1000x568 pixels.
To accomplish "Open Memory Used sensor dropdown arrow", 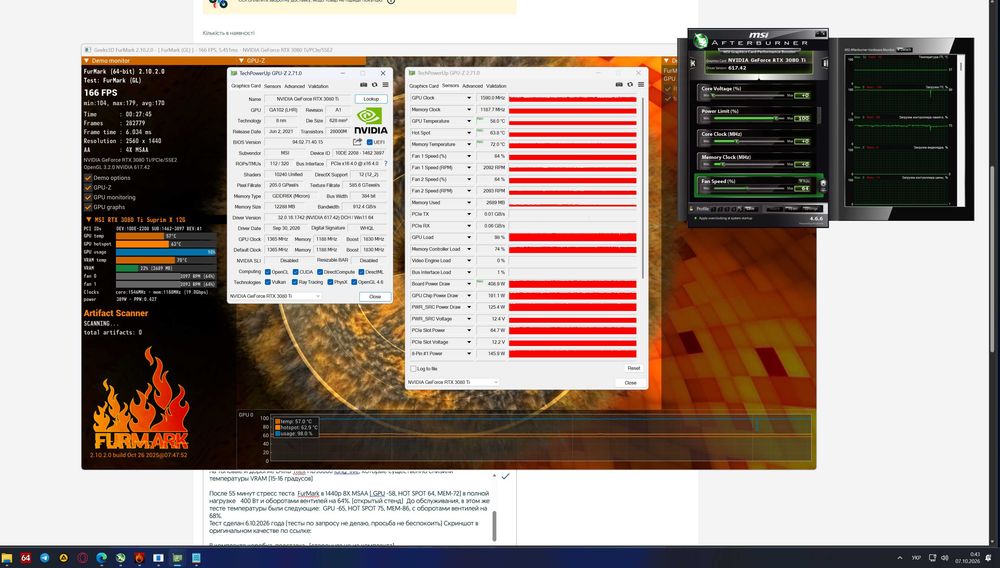I will pos(469,203).
